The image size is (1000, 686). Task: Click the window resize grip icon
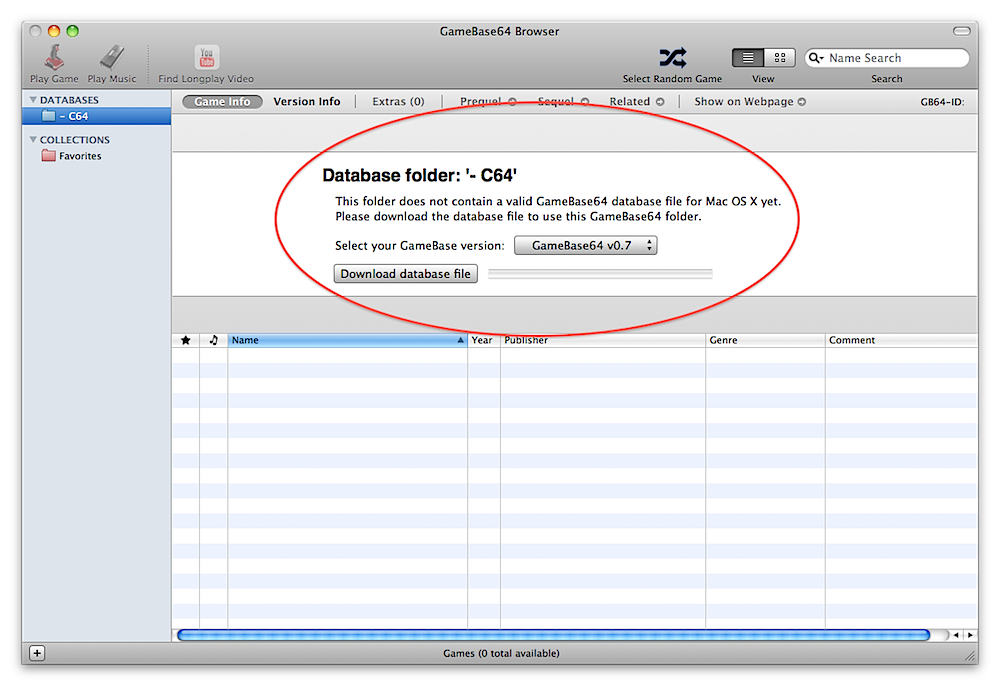tap(970, 655)
